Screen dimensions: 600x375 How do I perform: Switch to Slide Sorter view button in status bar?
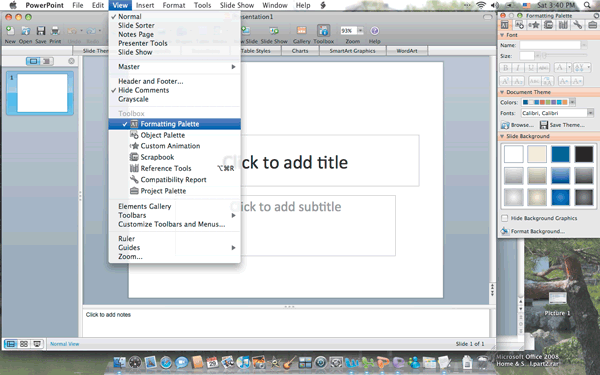click(24, 344)
